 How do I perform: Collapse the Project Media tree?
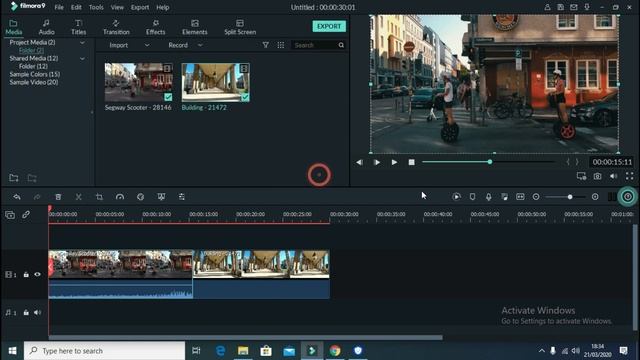(x=82, y=42)
